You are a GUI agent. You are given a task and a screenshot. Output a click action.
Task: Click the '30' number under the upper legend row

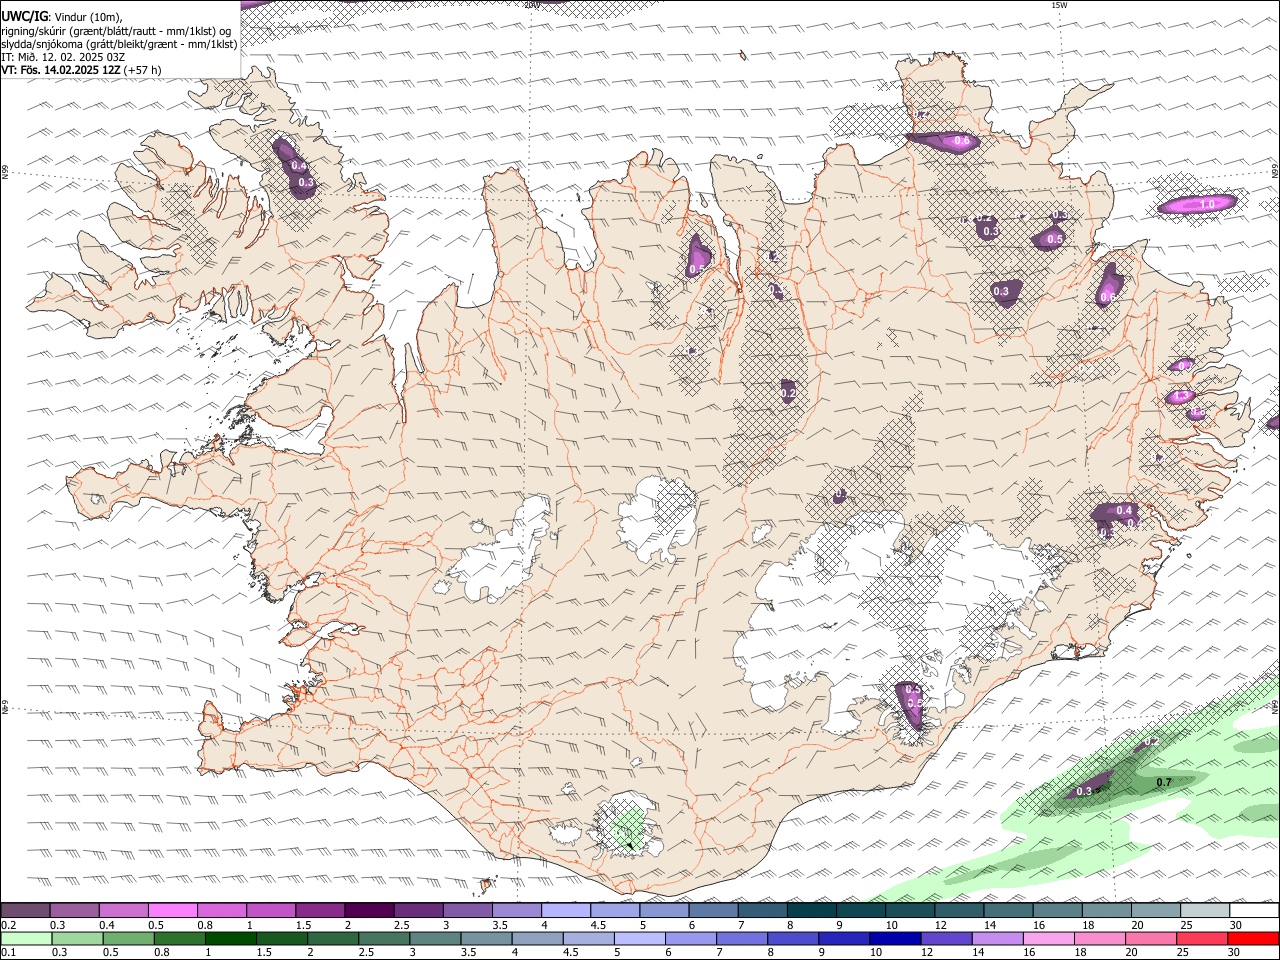coord(1236,925)
